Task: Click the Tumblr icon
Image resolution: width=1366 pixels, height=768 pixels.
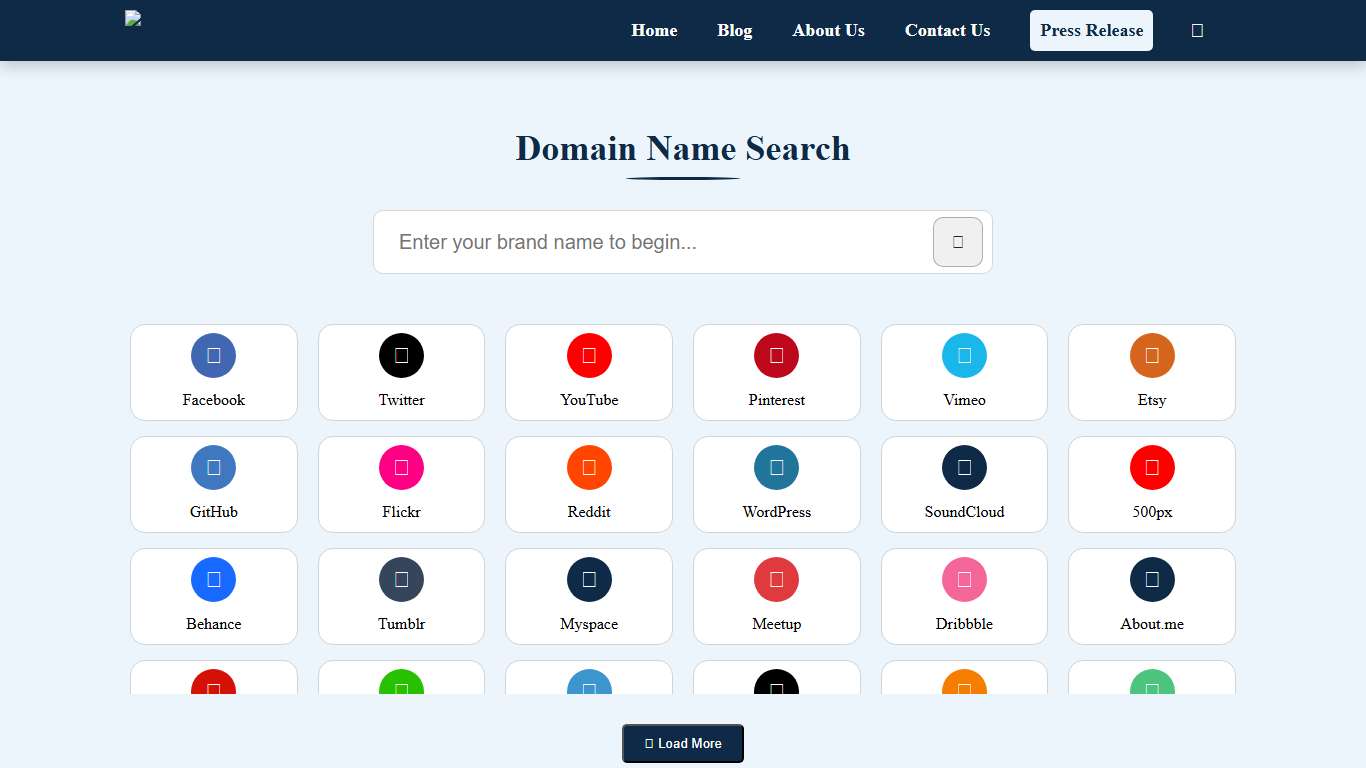Action: pyautogui.click(x=401, y=579)
